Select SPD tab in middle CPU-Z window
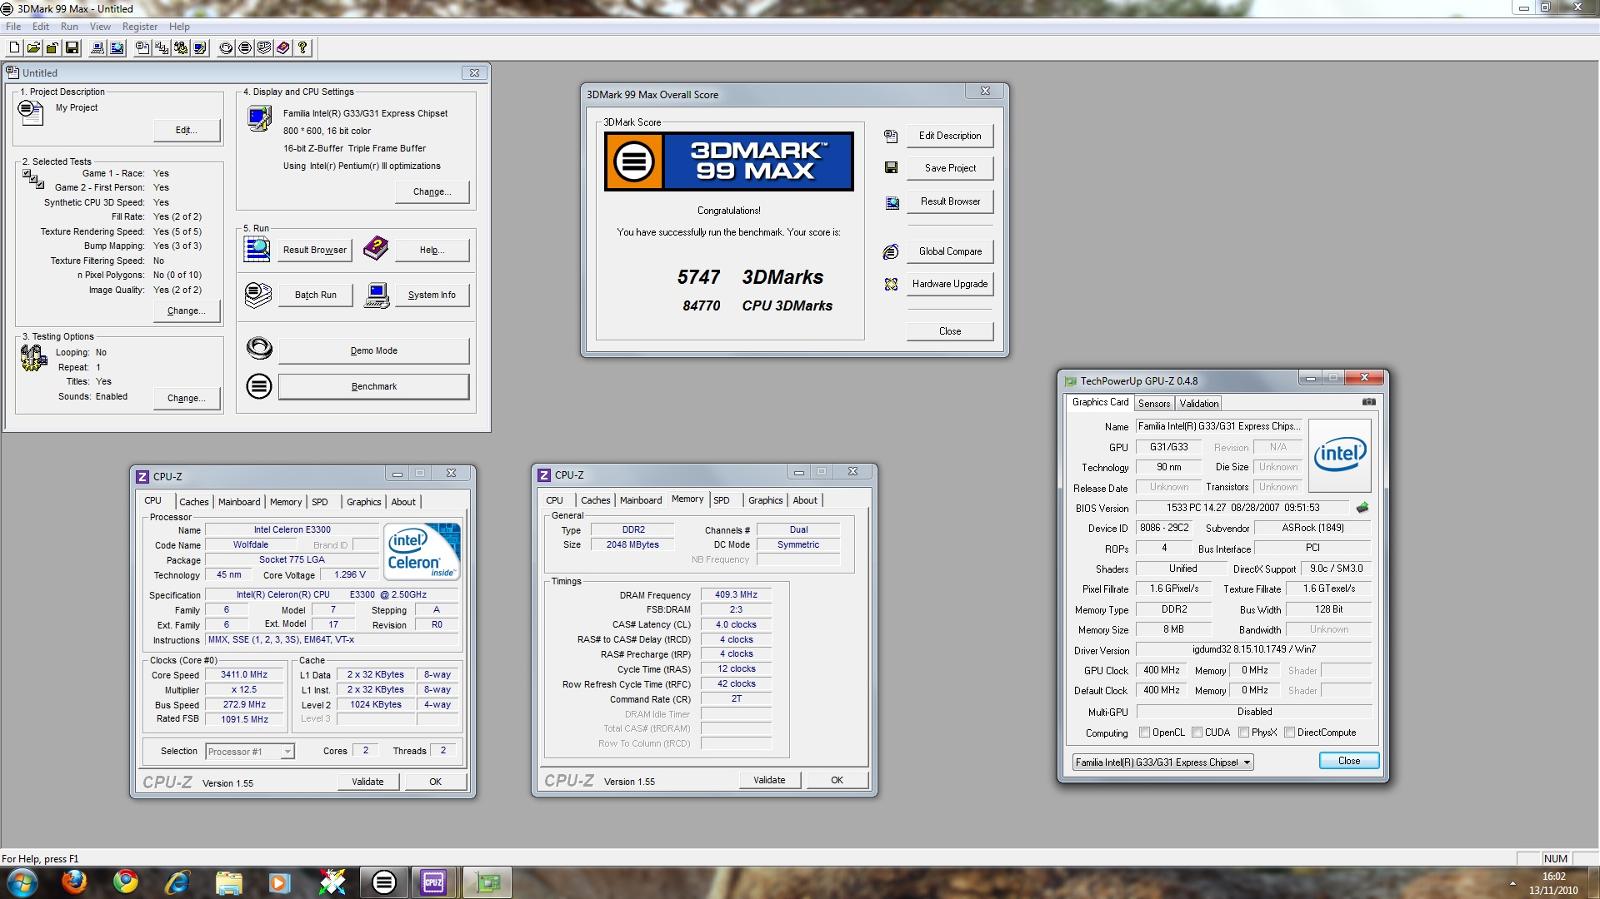 pos(722,500)
